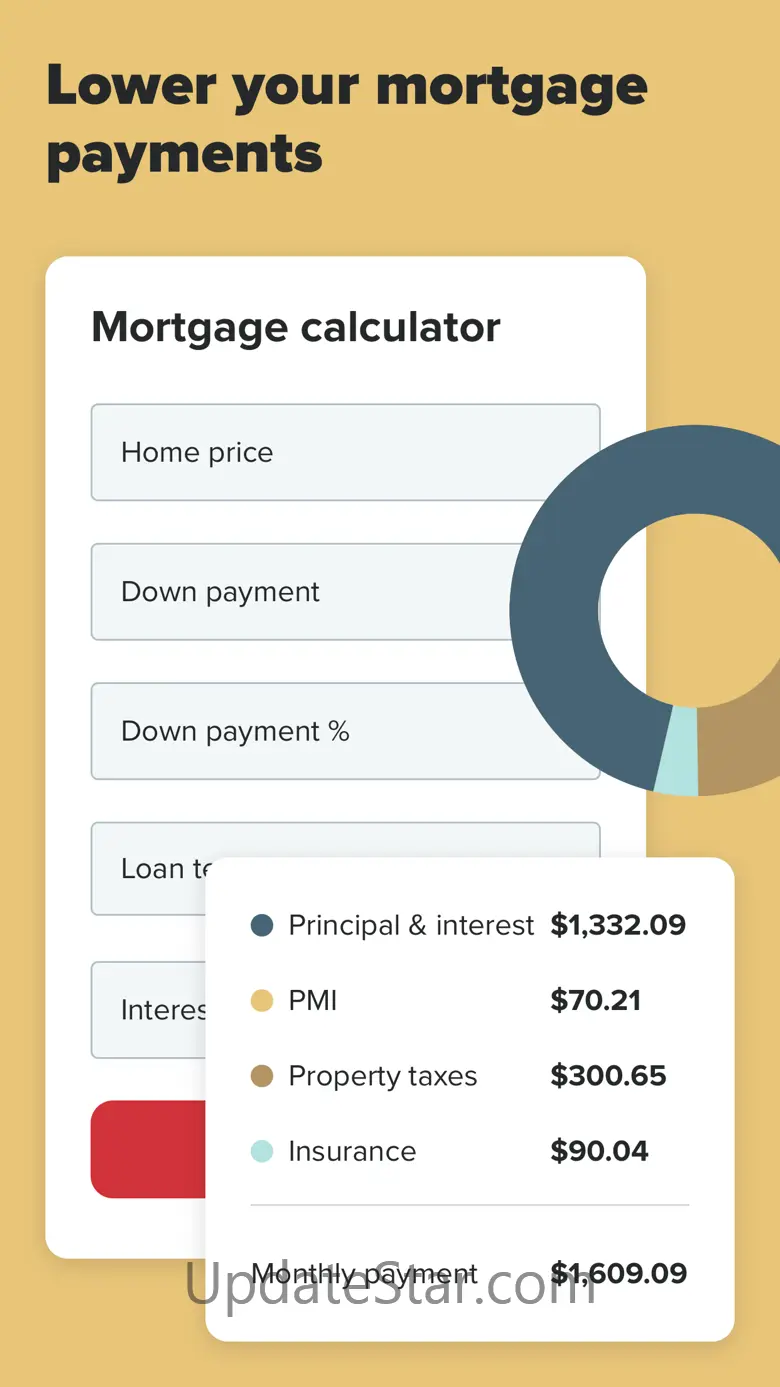
Task: Click the Insurance amount $90.04
Action: (599, 1151)
